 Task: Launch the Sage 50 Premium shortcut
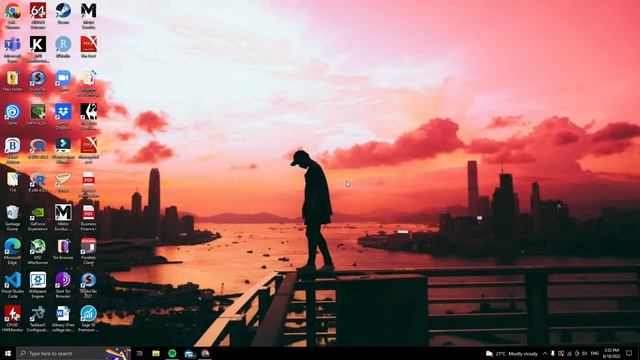click(89, 319)
